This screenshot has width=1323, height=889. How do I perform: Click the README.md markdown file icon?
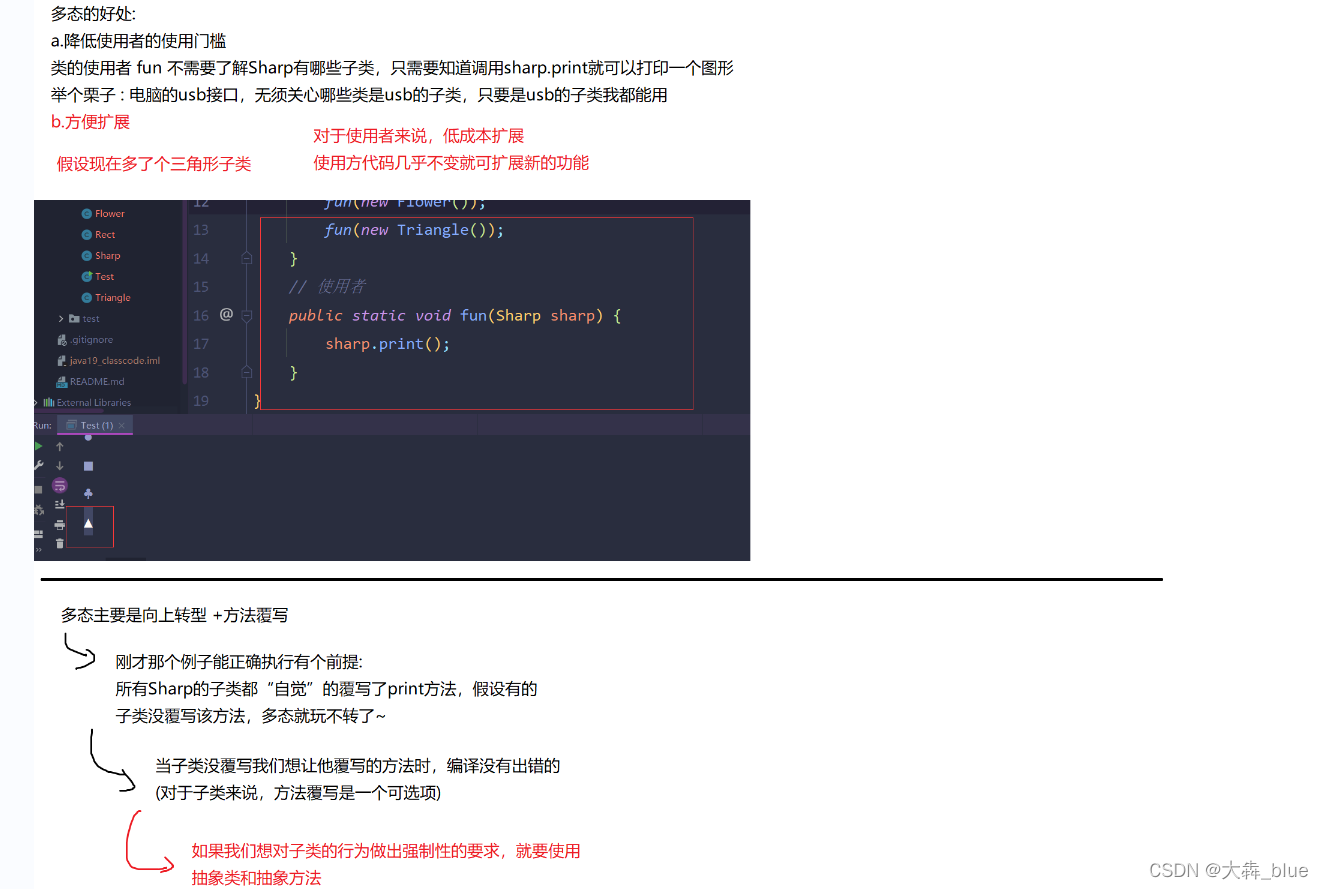pyautogui.click(x=62, y=382)
